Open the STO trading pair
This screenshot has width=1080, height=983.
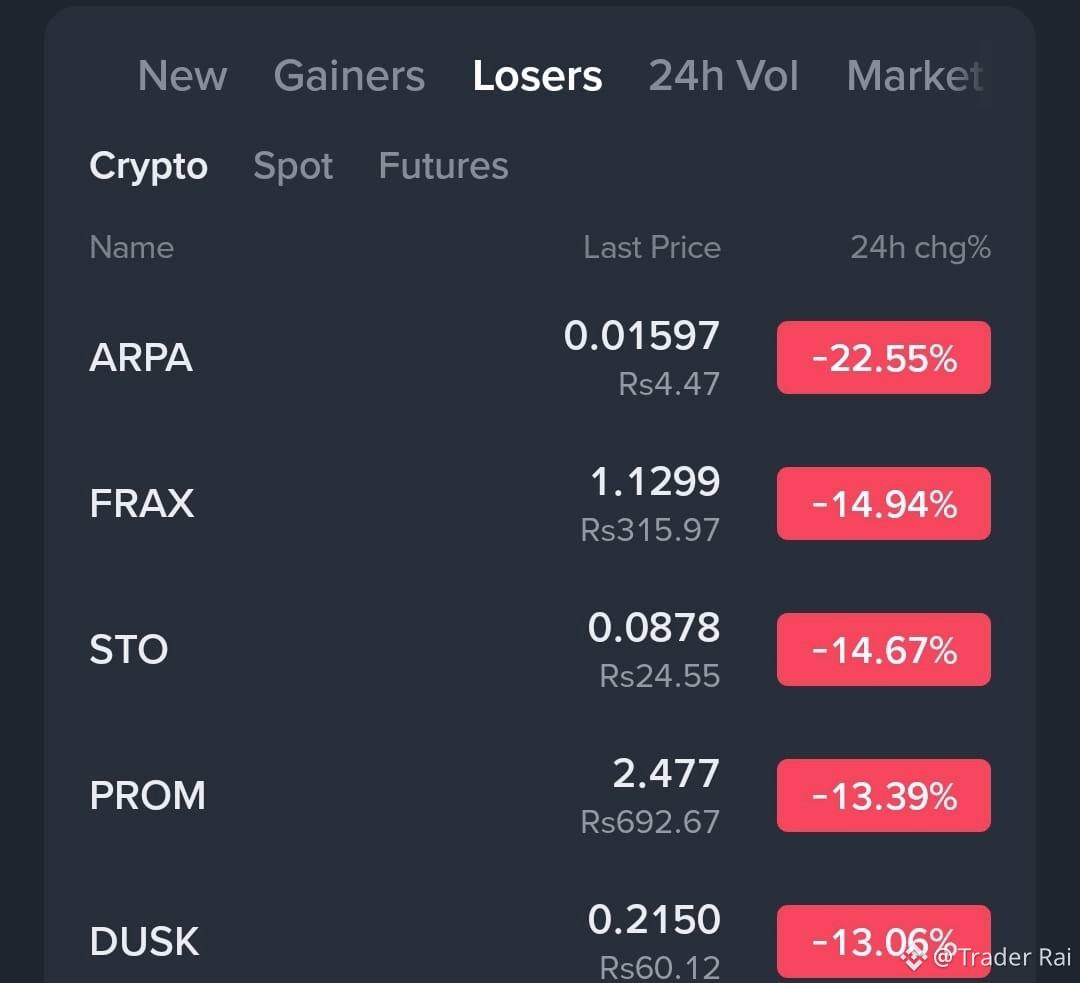[x=129, y=649]
